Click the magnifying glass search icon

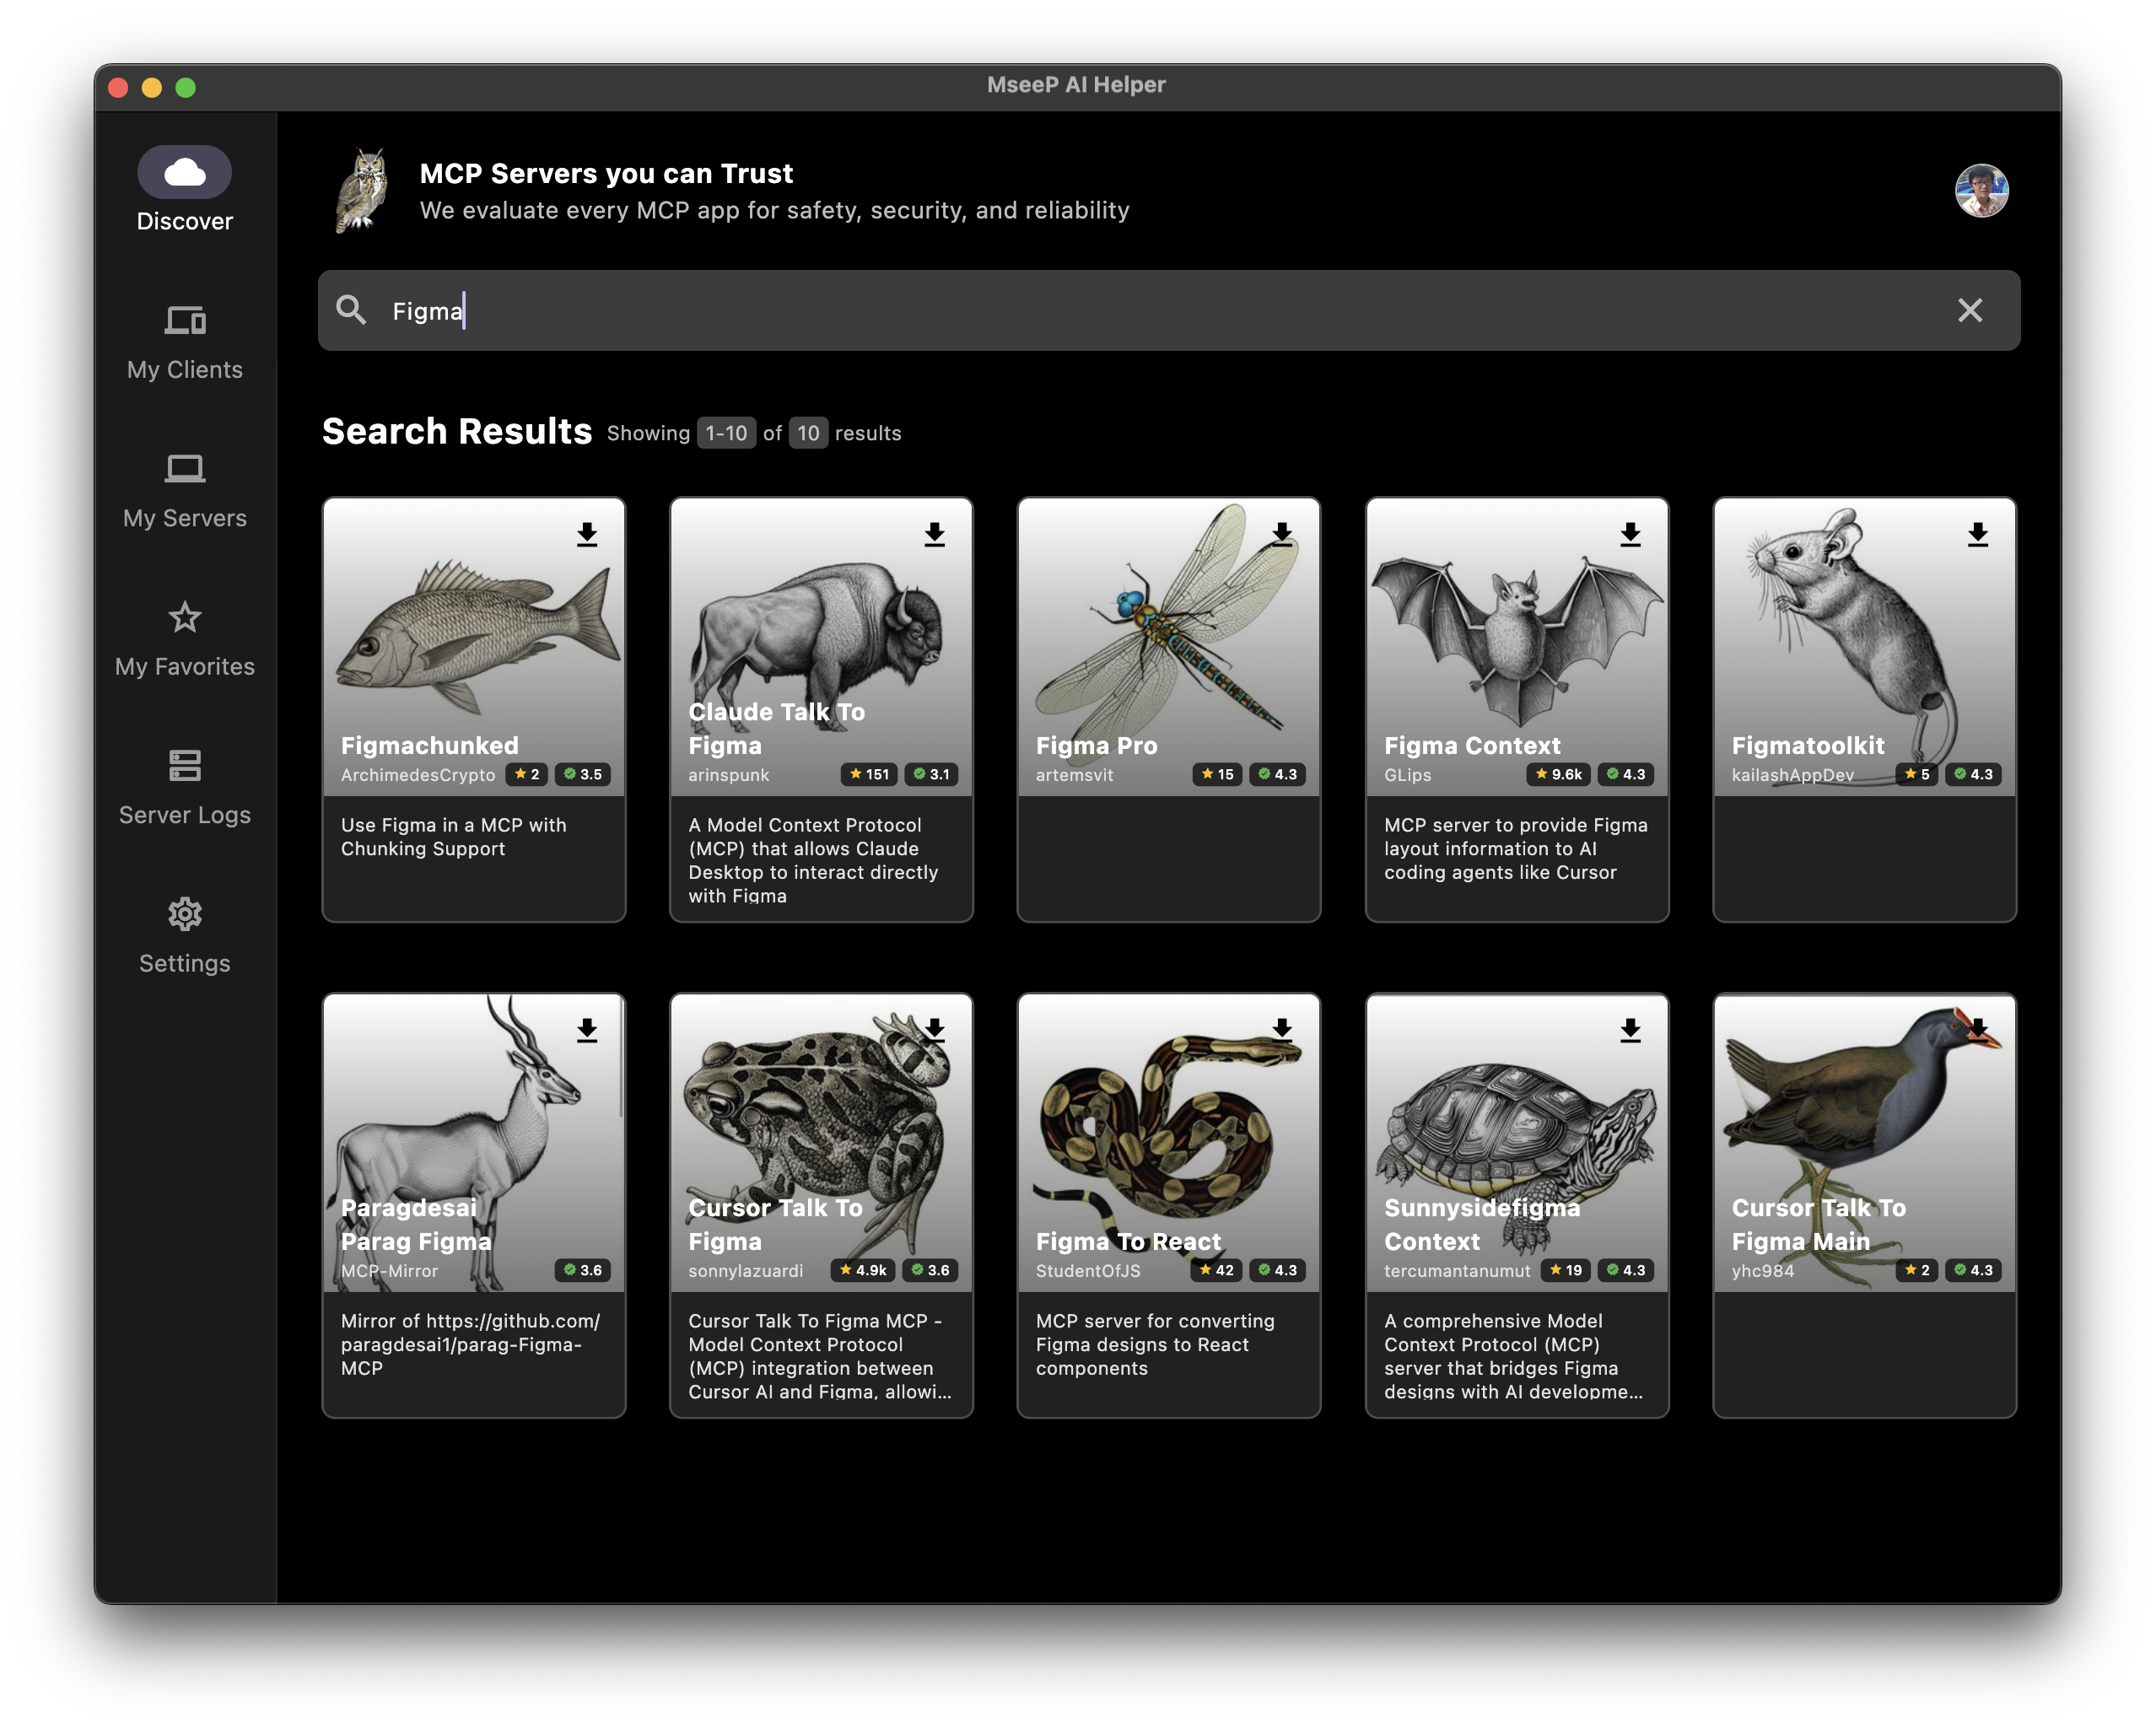point(351,310)
